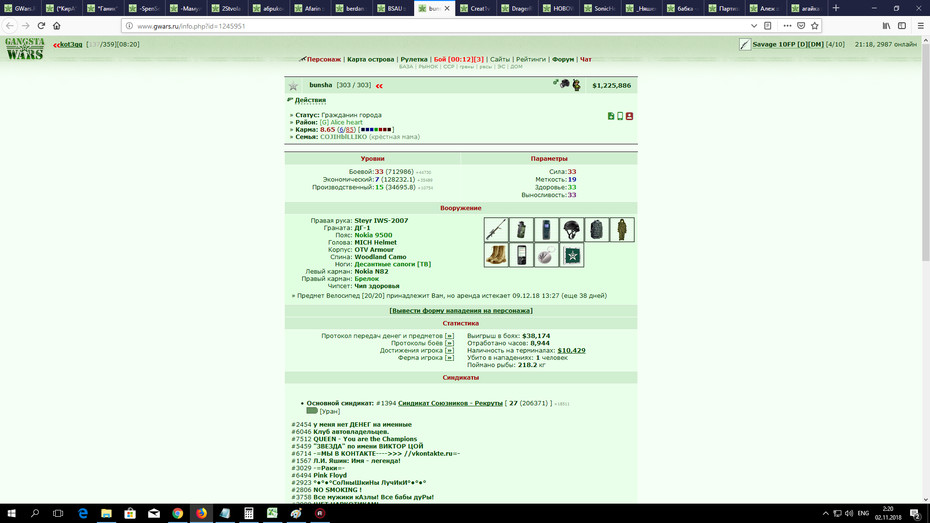
Task: Click the soldier figure icon near balance
Action: click(576, 85)
